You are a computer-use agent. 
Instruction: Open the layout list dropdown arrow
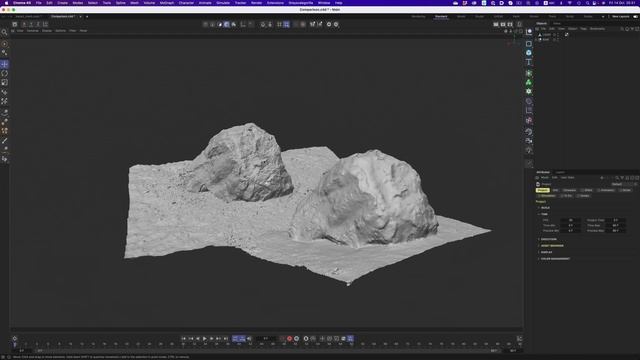coord(603,17)
